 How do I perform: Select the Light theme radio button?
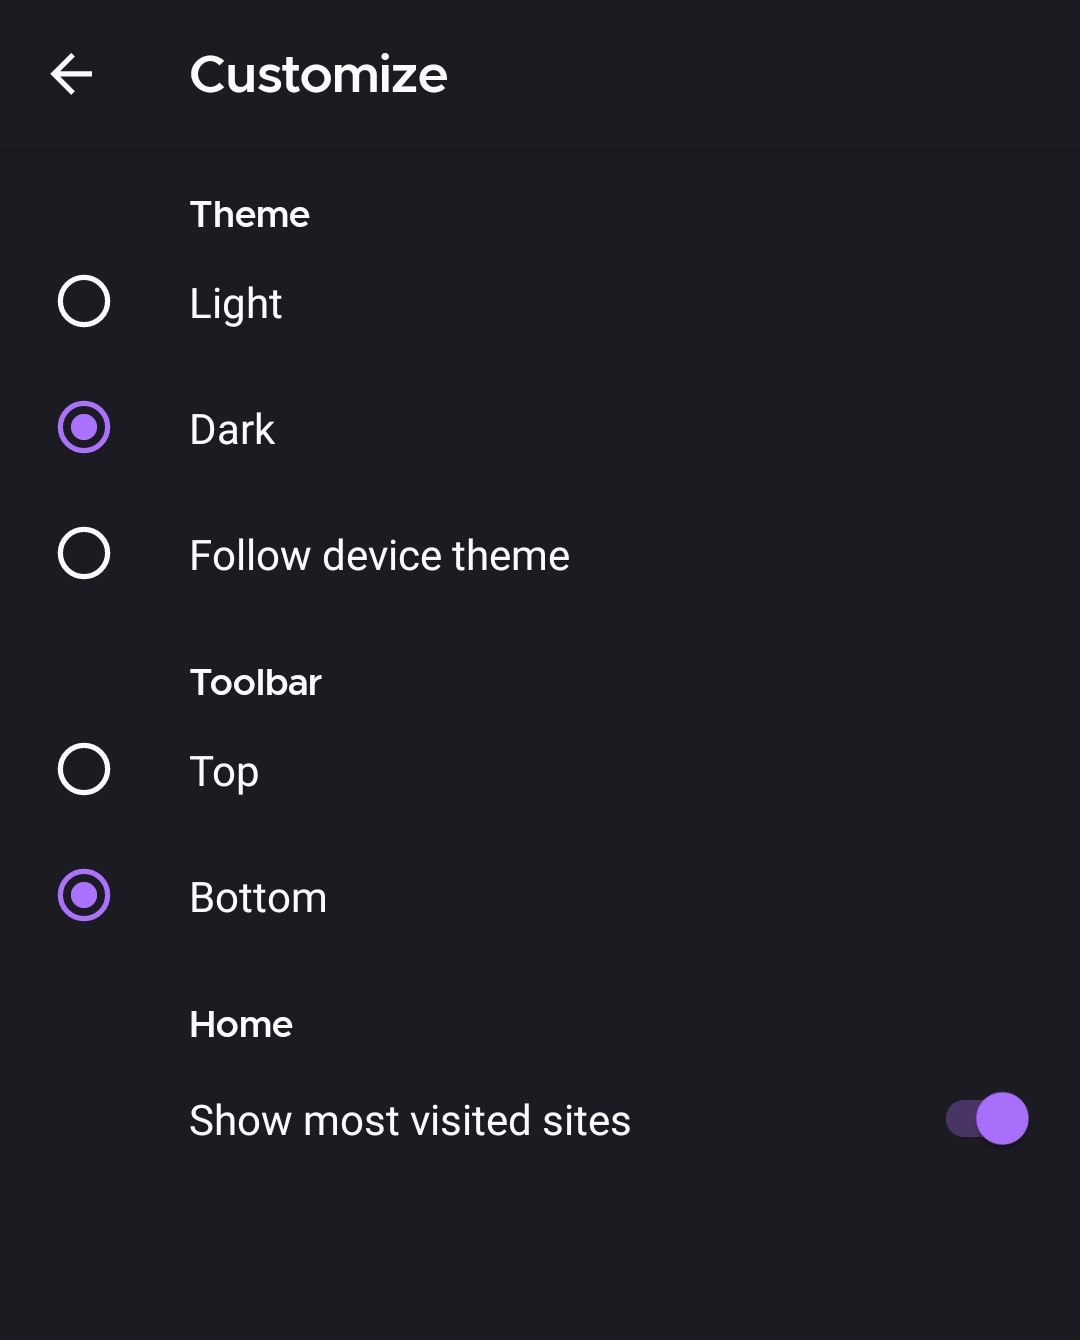[84, 302]
